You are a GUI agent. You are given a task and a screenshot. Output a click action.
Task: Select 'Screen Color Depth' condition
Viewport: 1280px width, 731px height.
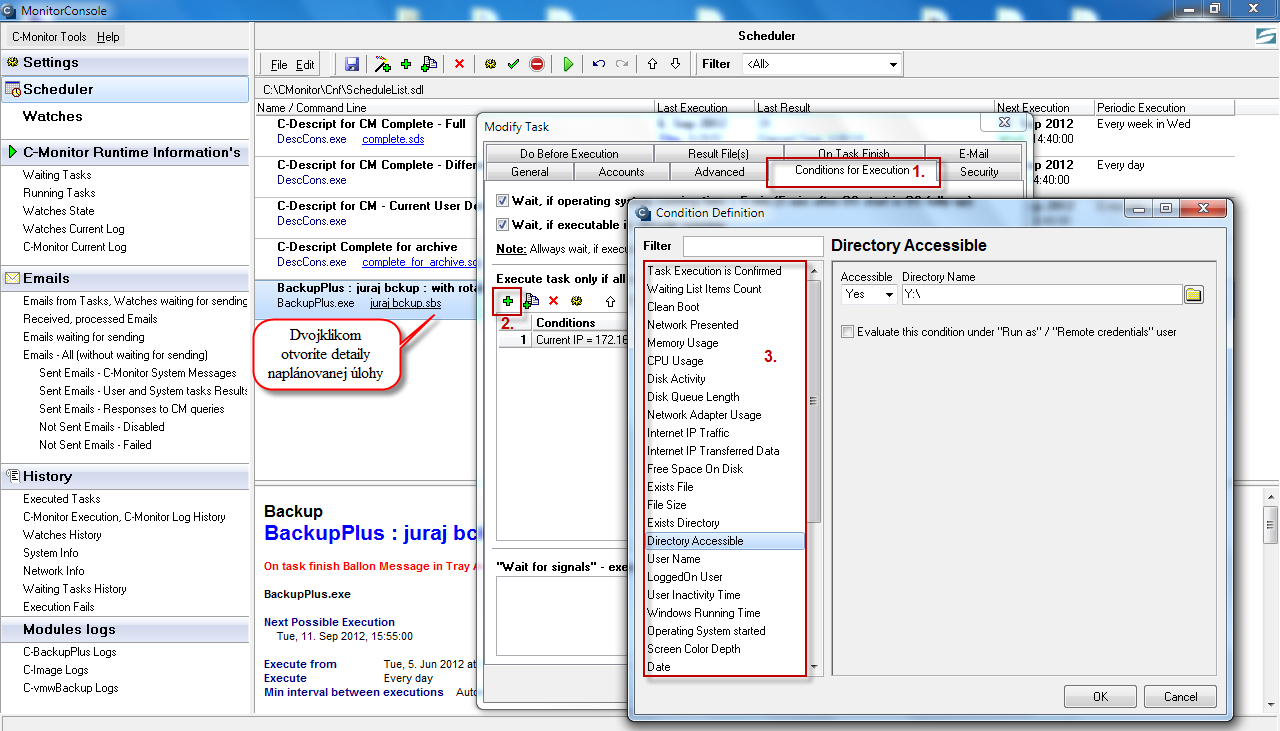694,649
